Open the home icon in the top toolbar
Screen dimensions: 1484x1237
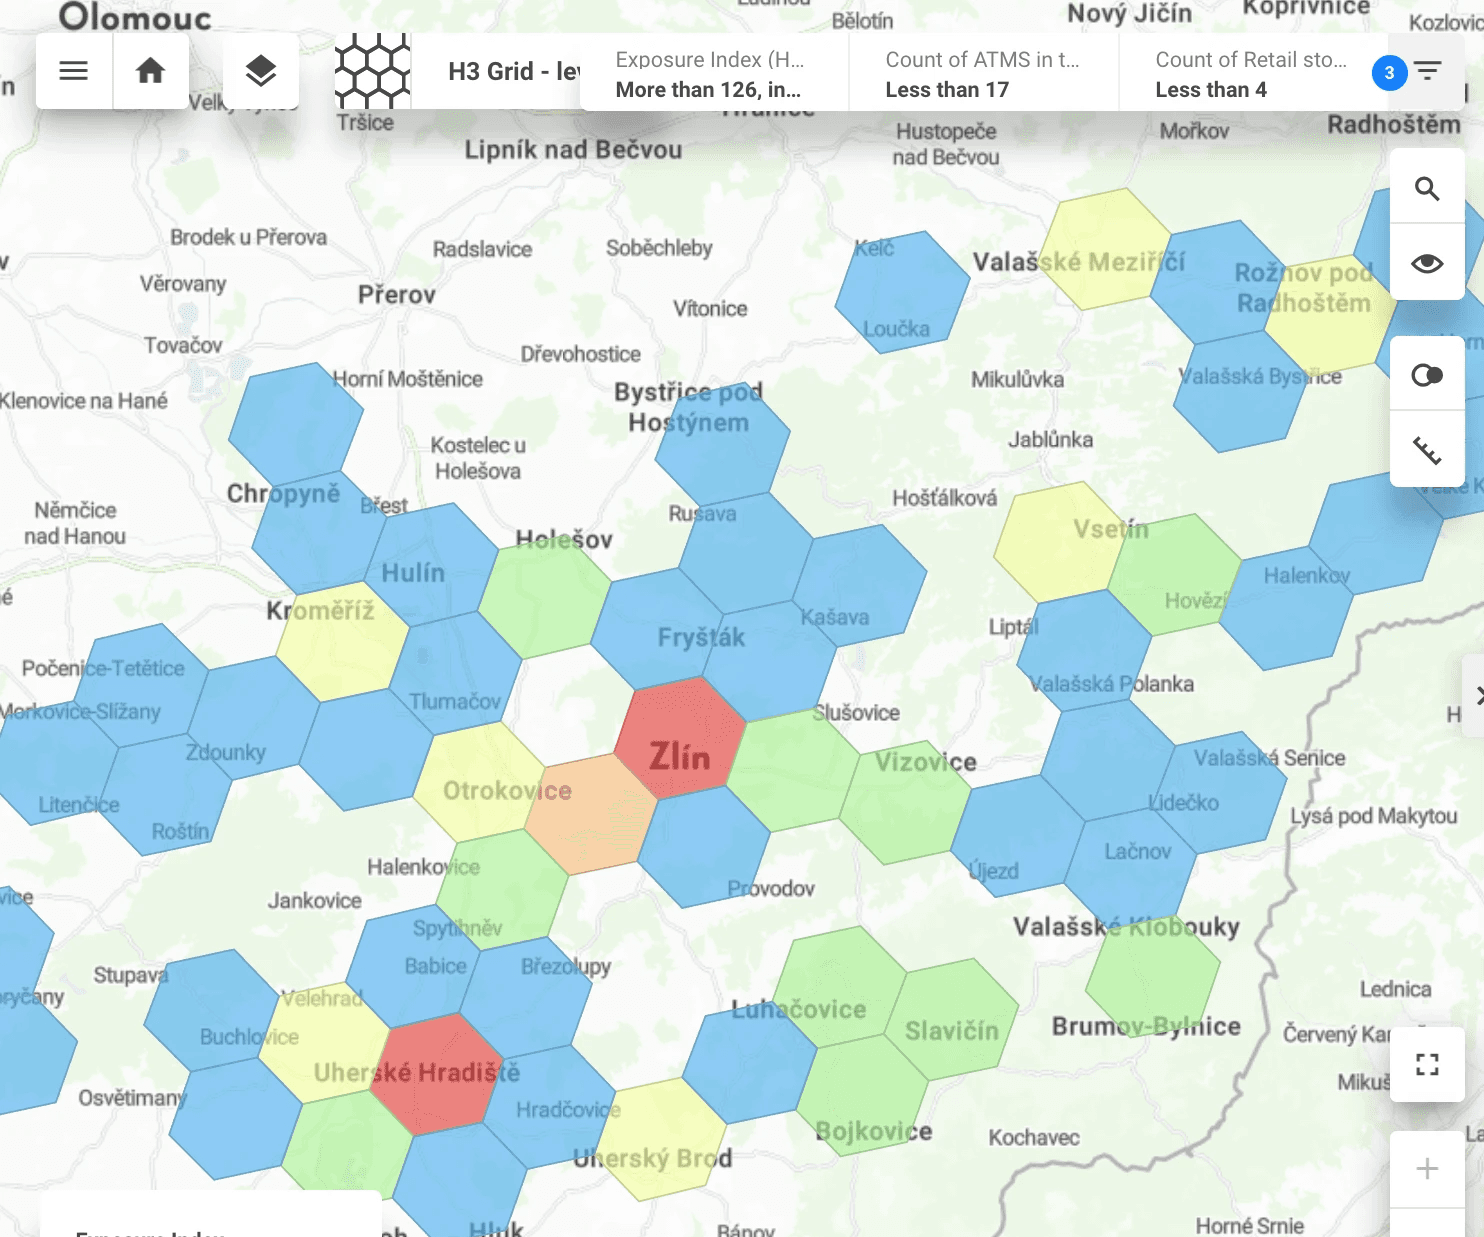pos(150,71)
